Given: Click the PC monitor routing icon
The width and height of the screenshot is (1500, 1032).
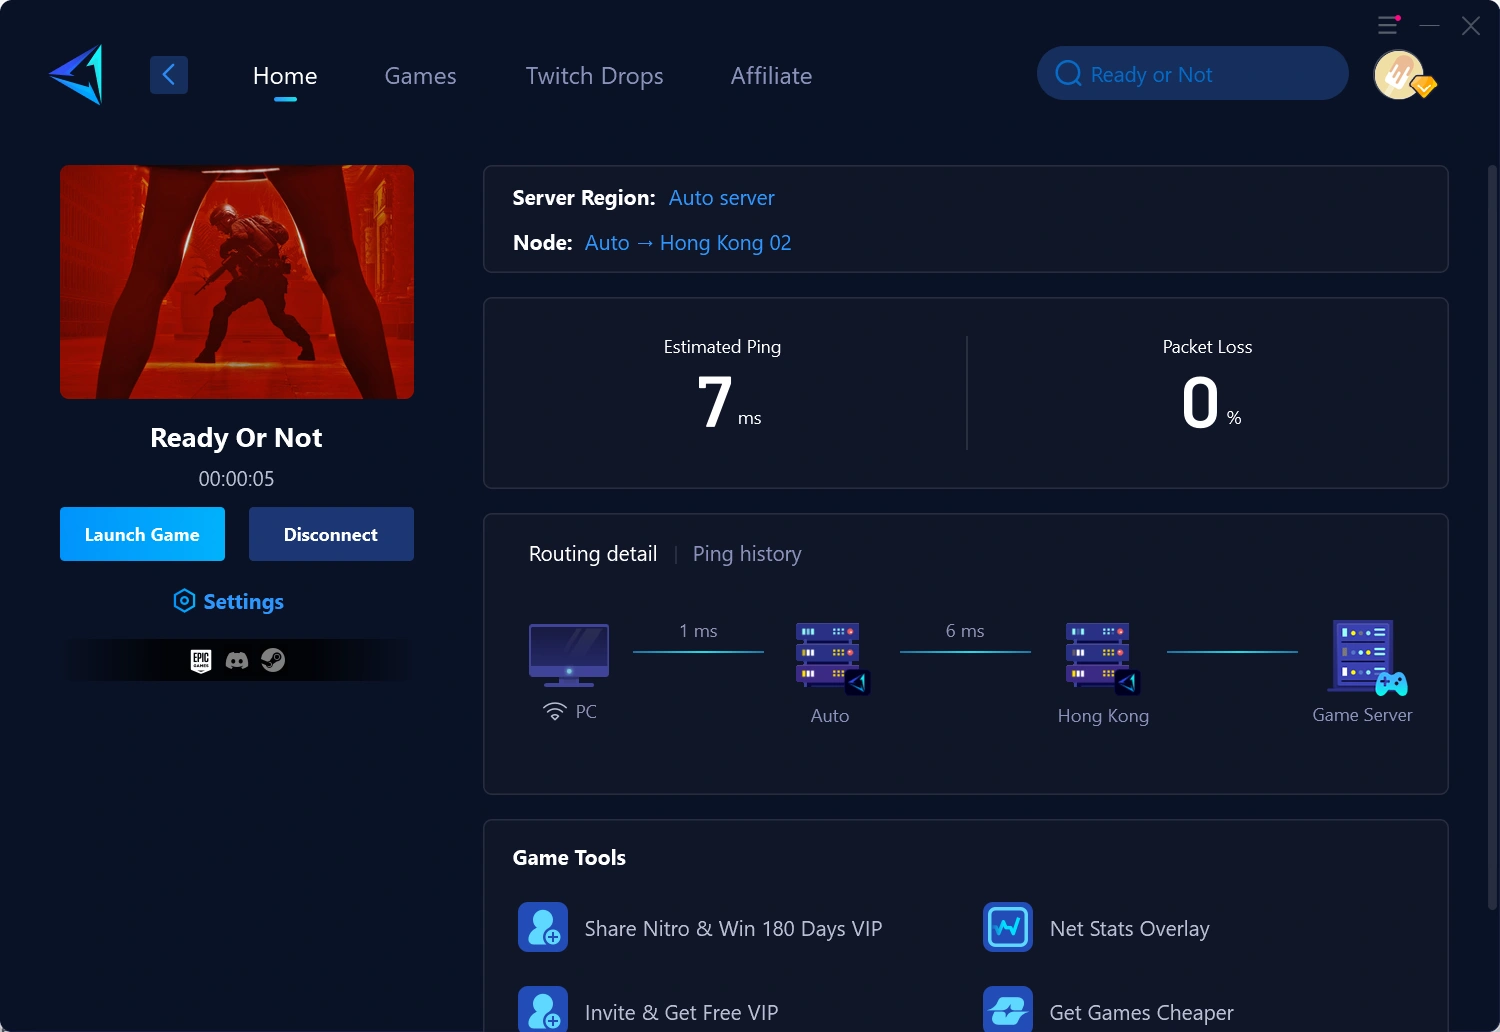Looking at the screenshot, I should coord(569,655).
